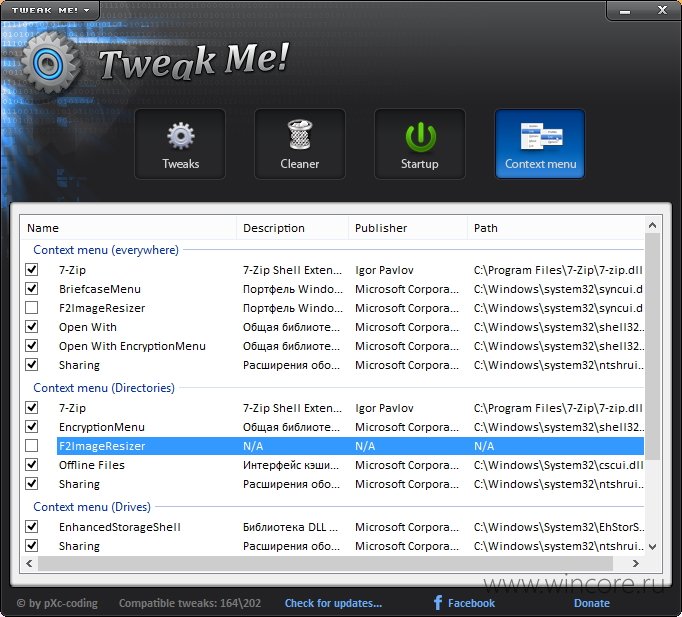Open the Tweaks gear icon section
682x617 pixels.
(180, 144)
